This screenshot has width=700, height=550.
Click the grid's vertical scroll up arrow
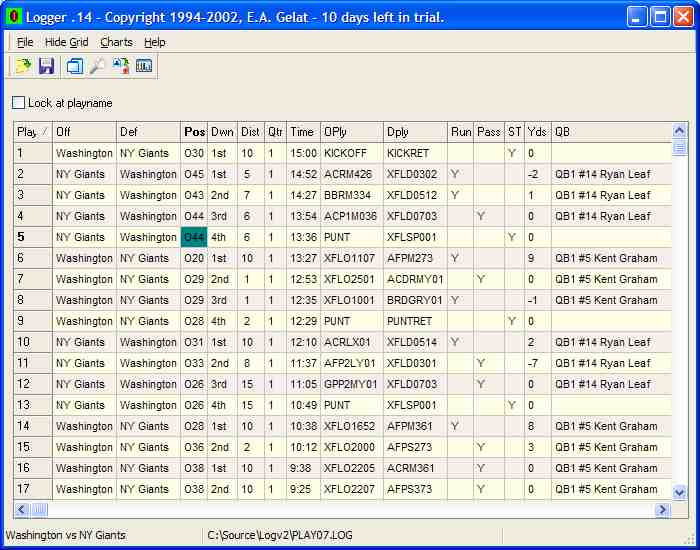pyautogui.click(x=679, y=130)
